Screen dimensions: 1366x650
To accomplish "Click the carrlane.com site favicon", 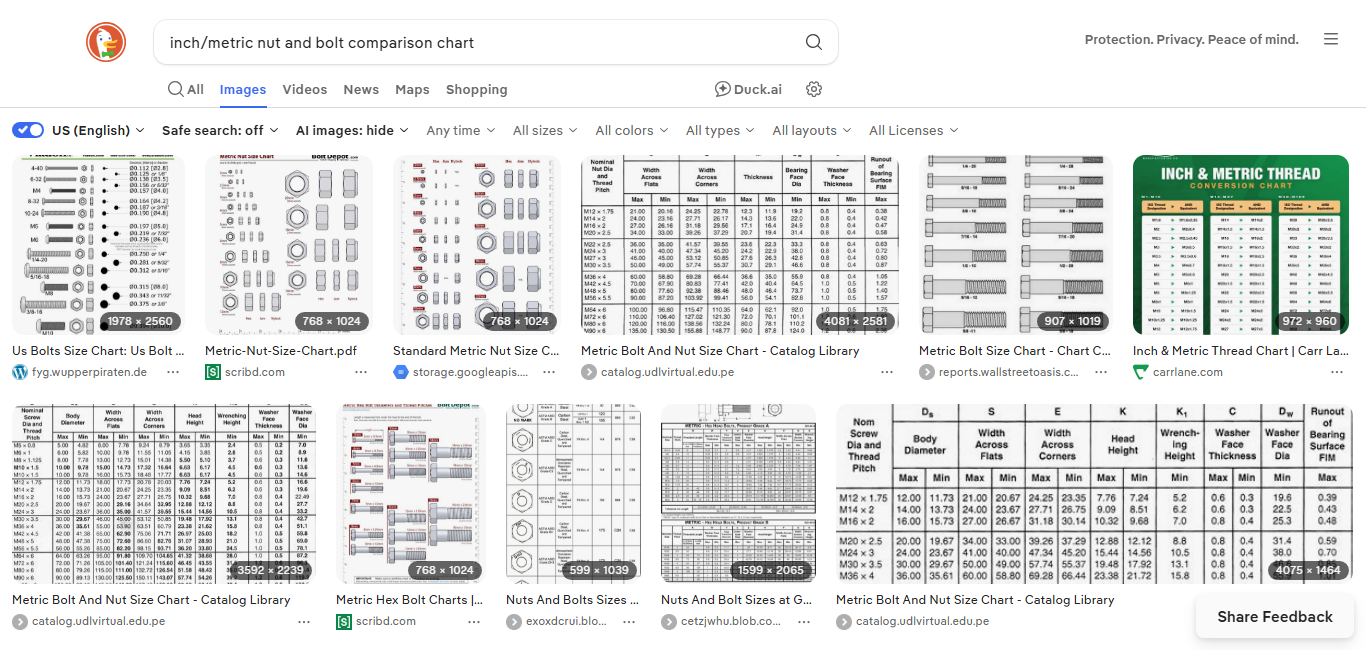I will pos(1141,372).
